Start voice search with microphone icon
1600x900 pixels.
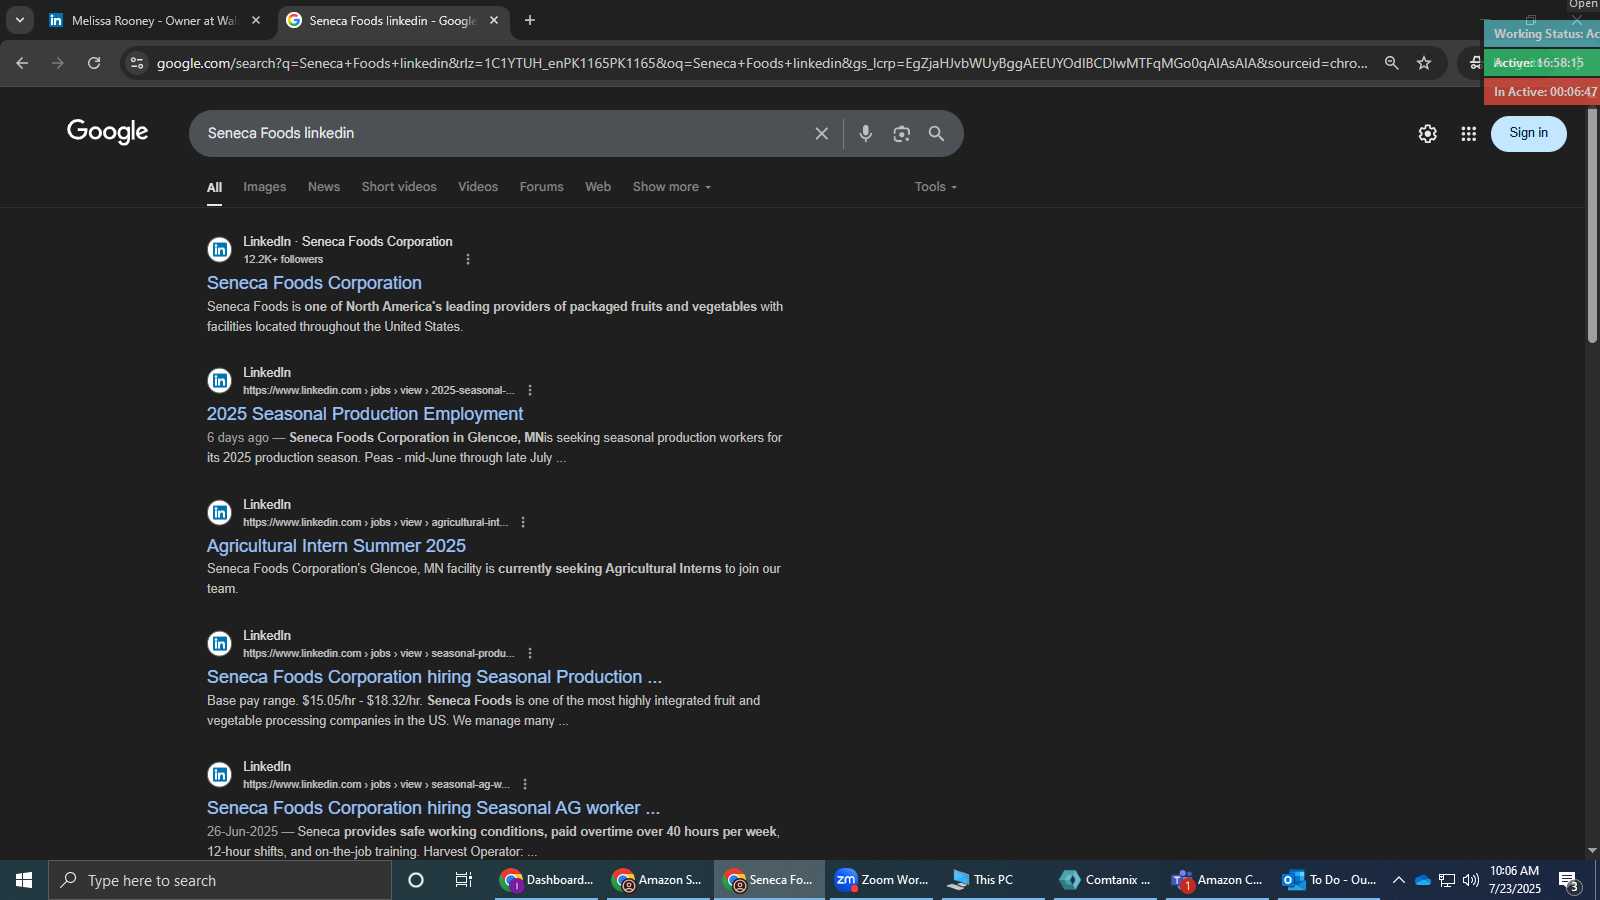click(x=866, y=134)
